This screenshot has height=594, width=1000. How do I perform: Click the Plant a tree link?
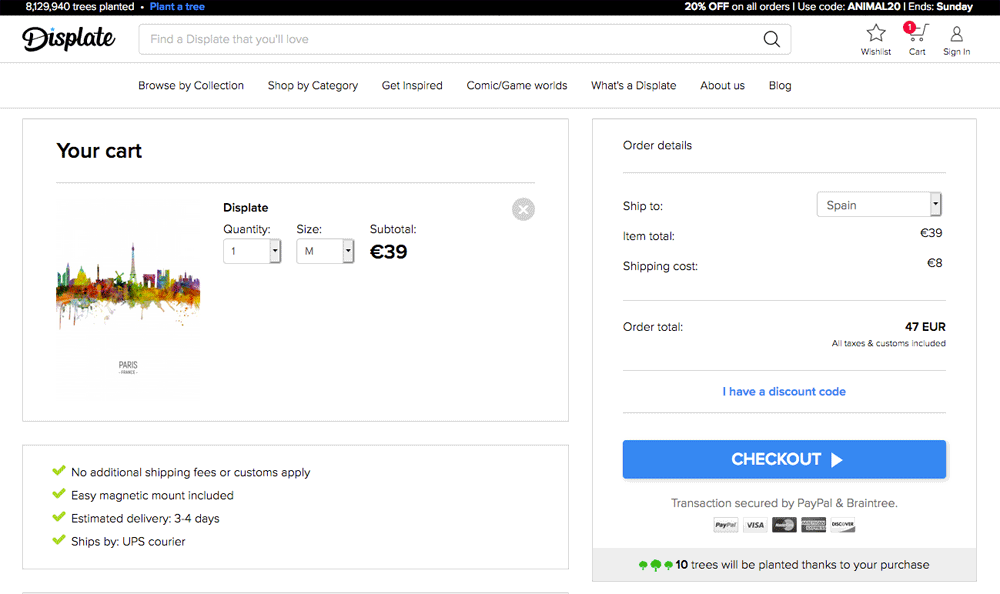pos(177,7)
